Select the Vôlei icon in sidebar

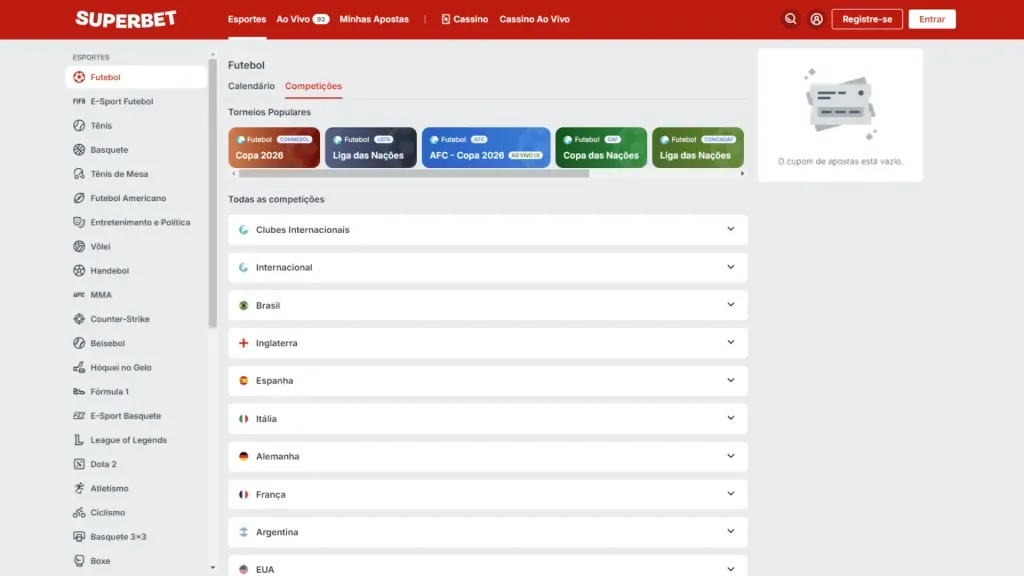(x=79, y=247)
